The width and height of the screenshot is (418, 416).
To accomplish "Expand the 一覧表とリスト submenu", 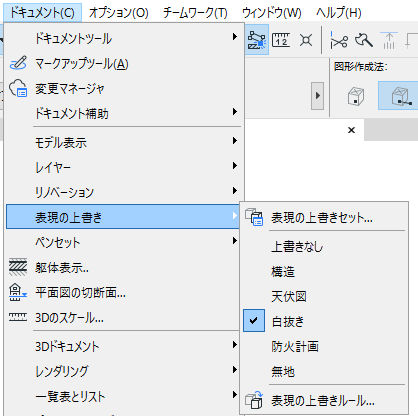I will coord(123,396).
